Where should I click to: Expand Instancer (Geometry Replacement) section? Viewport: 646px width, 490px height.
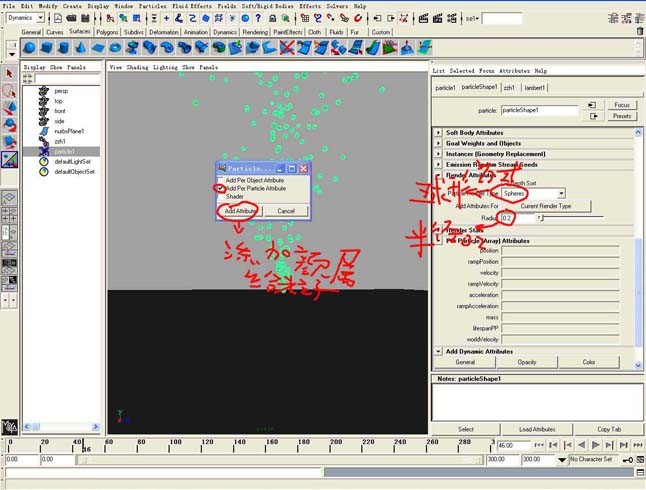(x=438, y=154)
